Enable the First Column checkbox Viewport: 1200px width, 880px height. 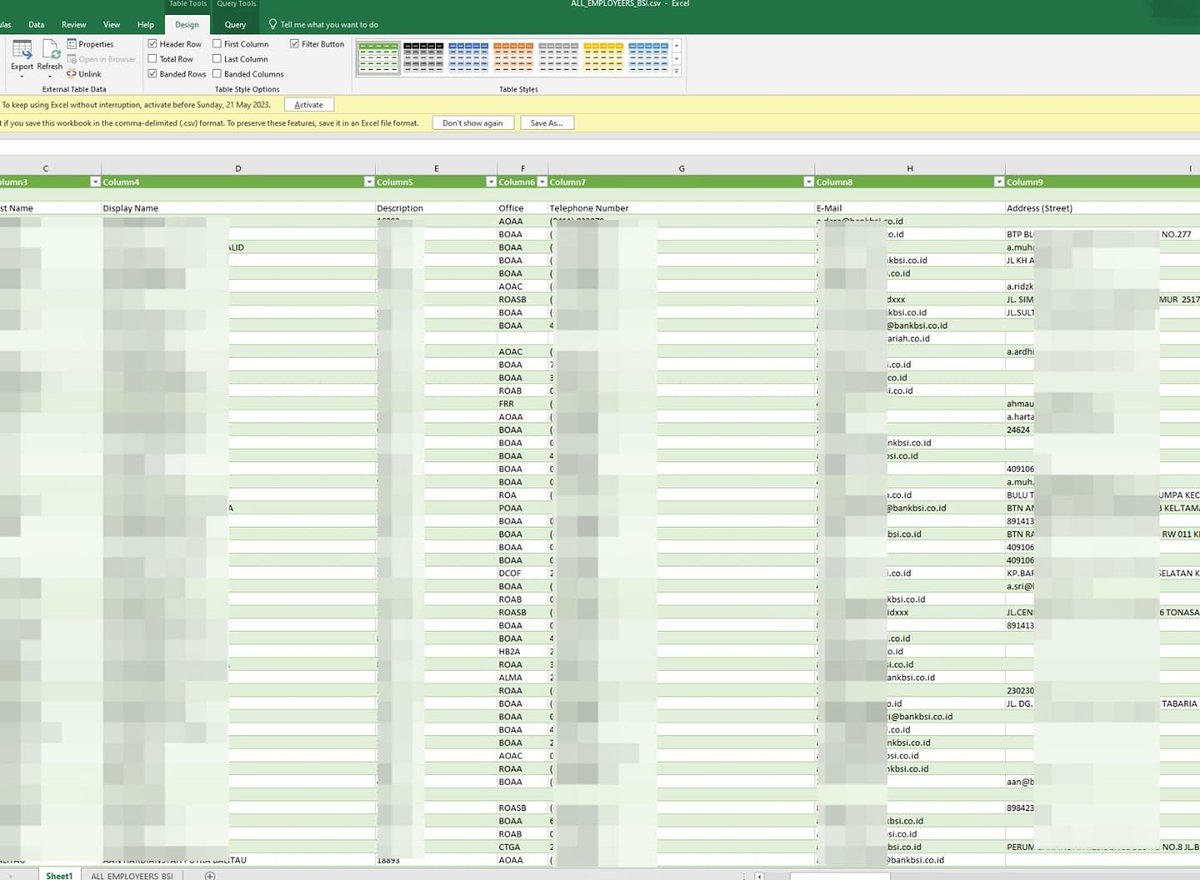click(216, 44)
